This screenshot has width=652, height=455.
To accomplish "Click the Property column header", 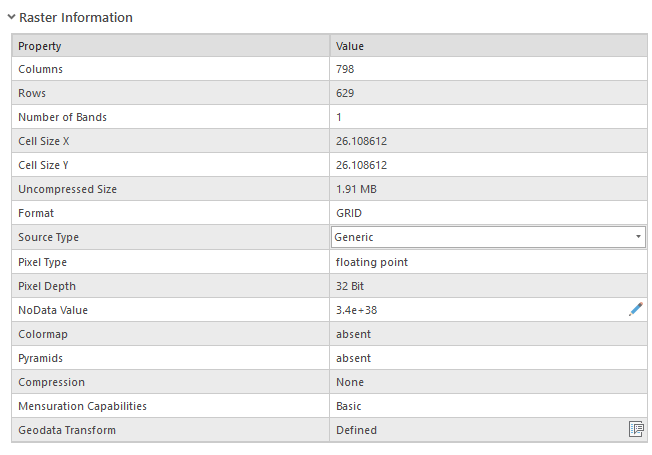I will 170,46.
